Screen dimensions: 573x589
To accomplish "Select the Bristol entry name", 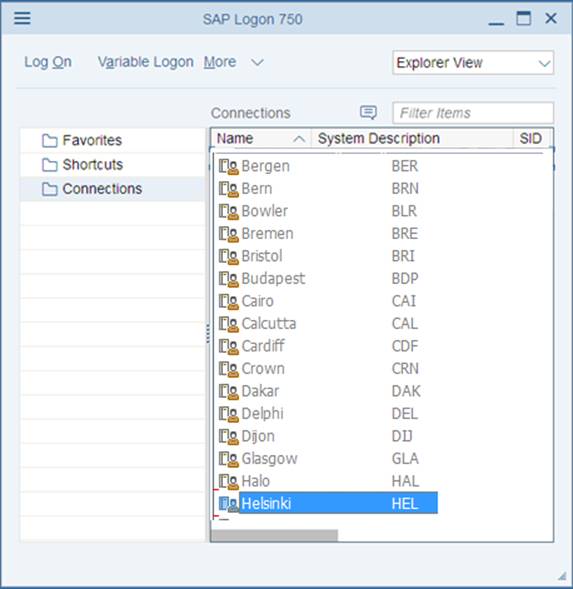I will 262,256.
